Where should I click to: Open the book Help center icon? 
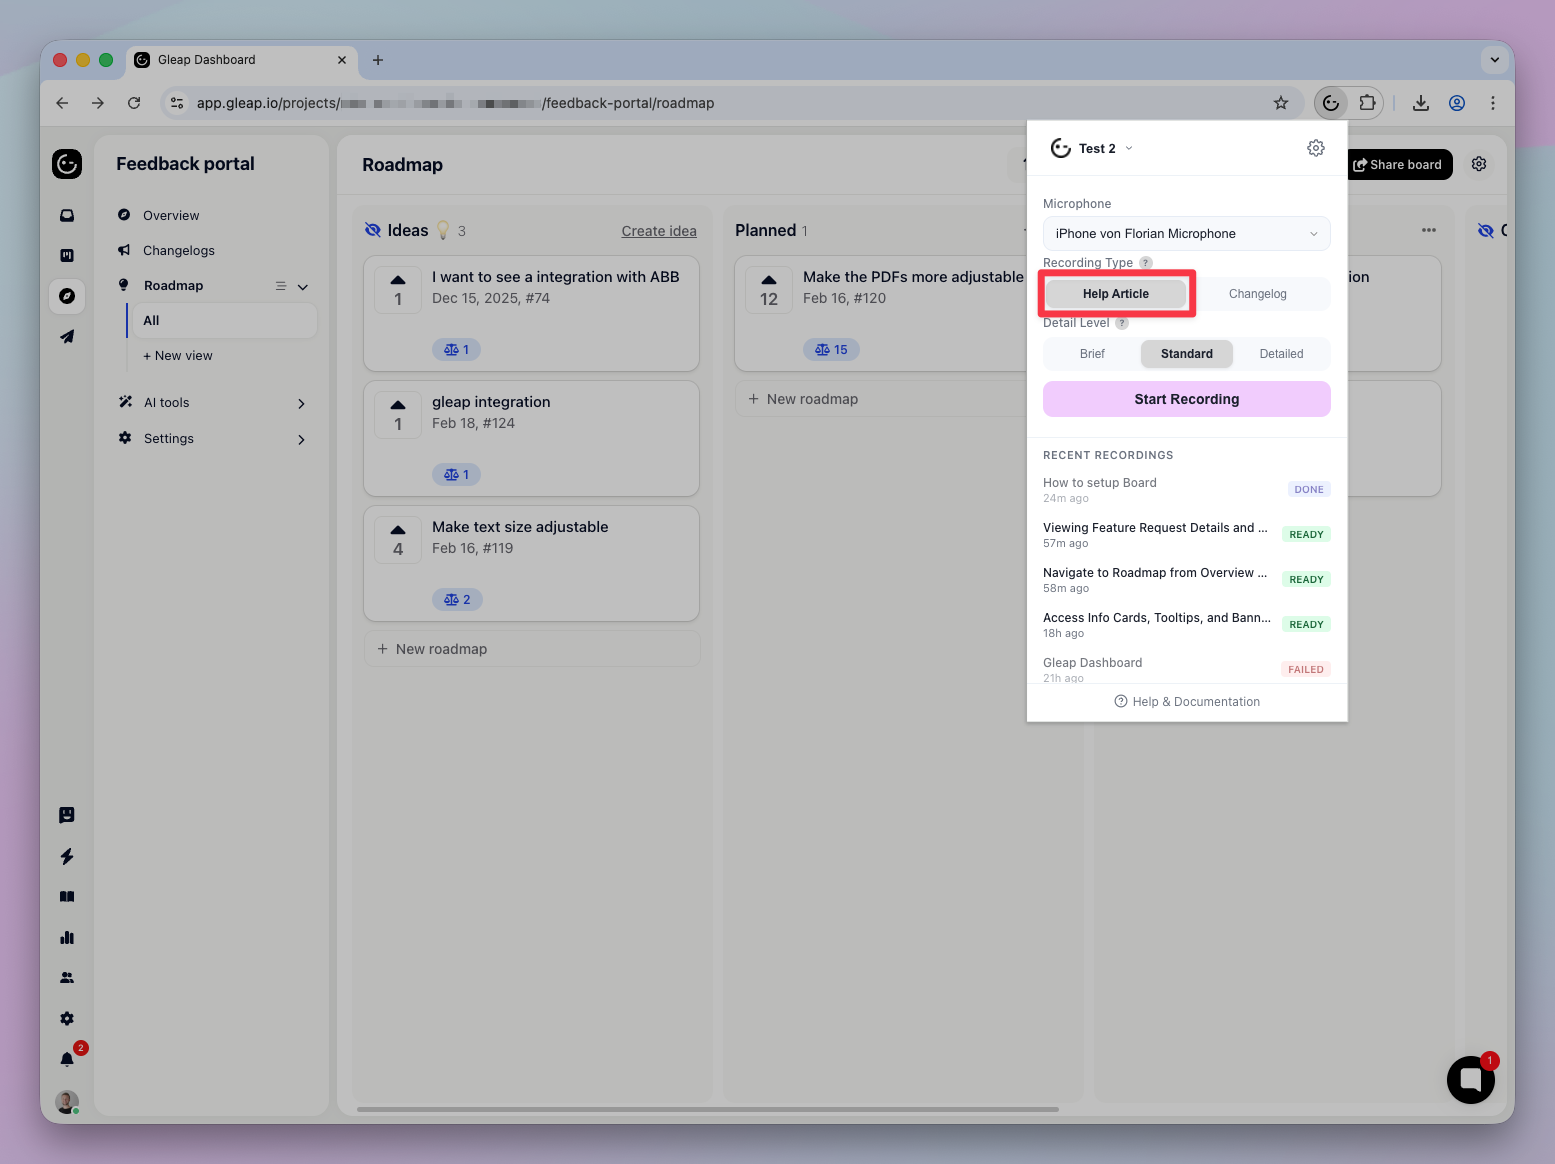tap(67, 897)
